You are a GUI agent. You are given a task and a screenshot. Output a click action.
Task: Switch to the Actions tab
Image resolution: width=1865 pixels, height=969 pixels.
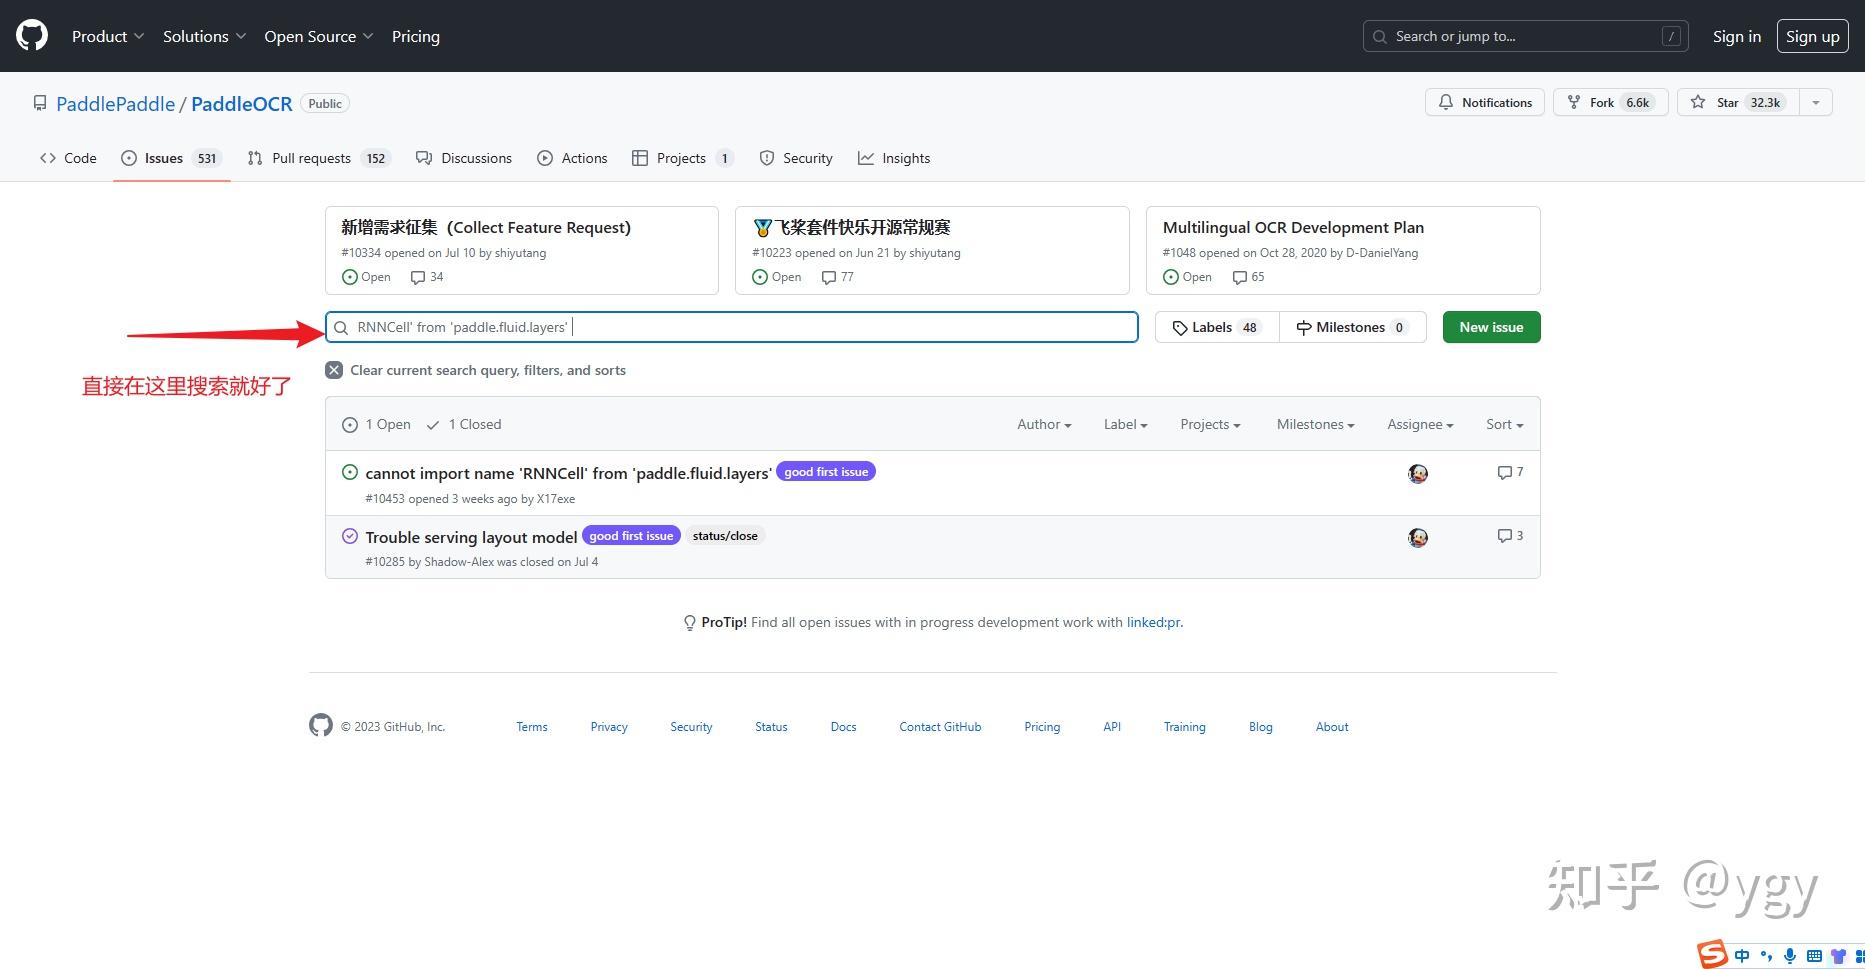572,158
